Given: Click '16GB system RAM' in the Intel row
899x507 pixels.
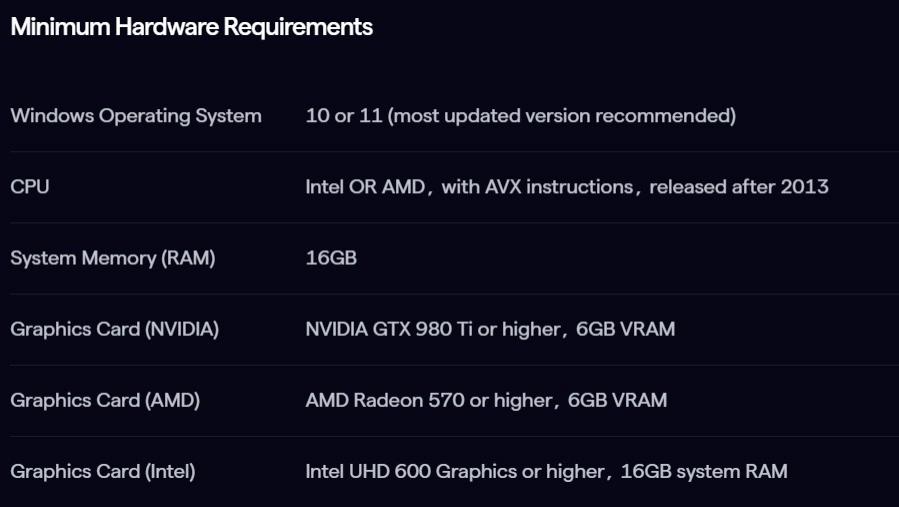Looking at the screenshot, I should 705,471.
